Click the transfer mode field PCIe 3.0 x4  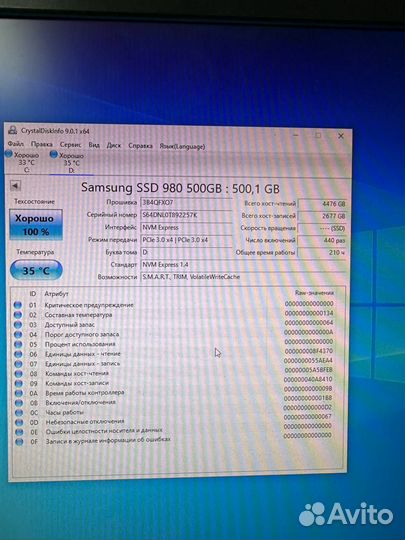pos(186,240)
